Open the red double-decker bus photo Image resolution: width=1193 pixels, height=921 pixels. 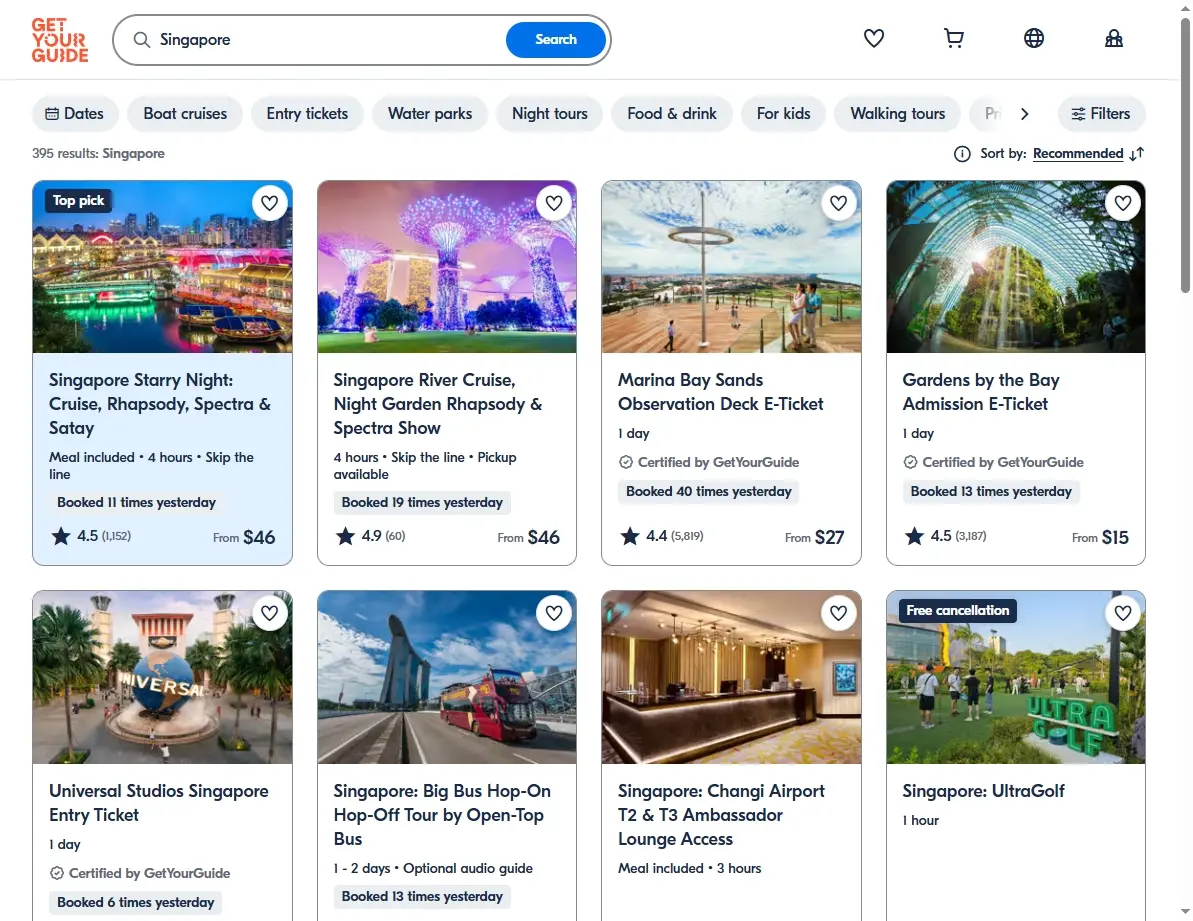click(447, 678)
